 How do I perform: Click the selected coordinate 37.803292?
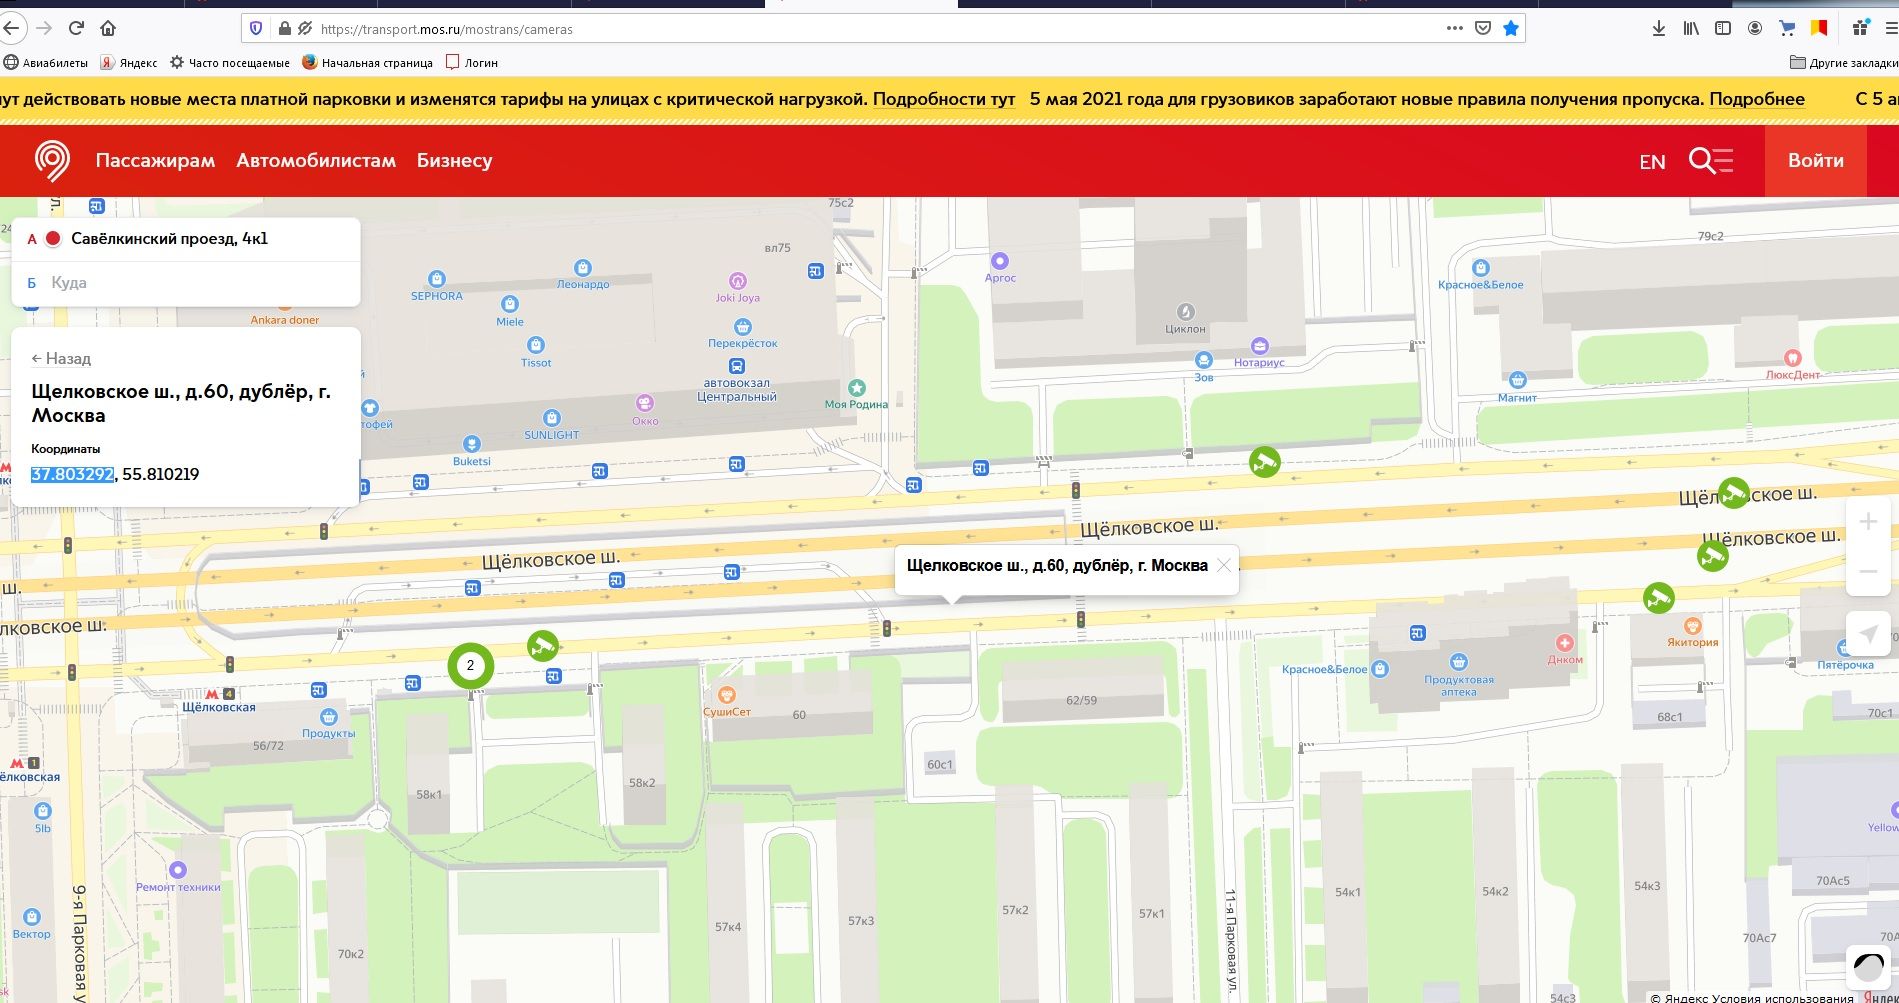click(x=72, y=474)
